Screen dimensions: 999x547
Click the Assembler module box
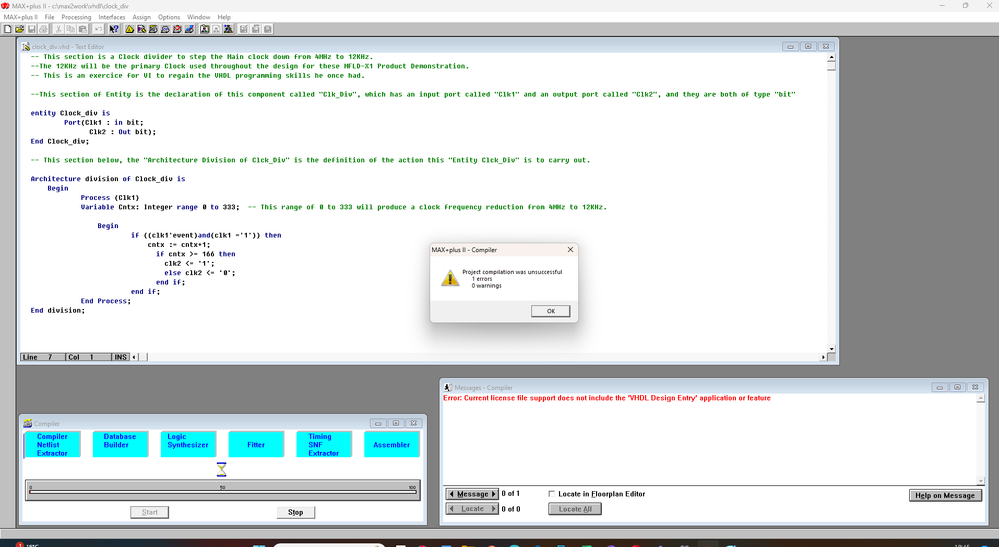tap(391, 445)
